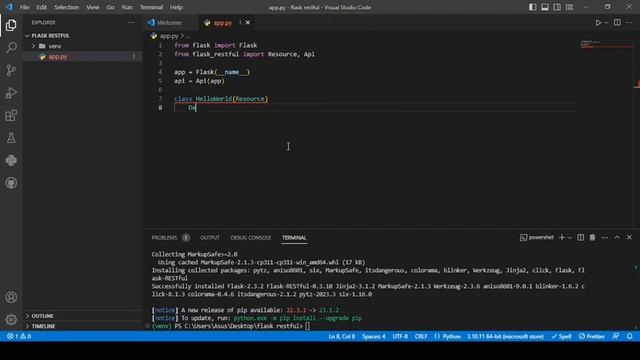Open the File menu
This screenshot has height=360, width=640.
pos(24,7)
